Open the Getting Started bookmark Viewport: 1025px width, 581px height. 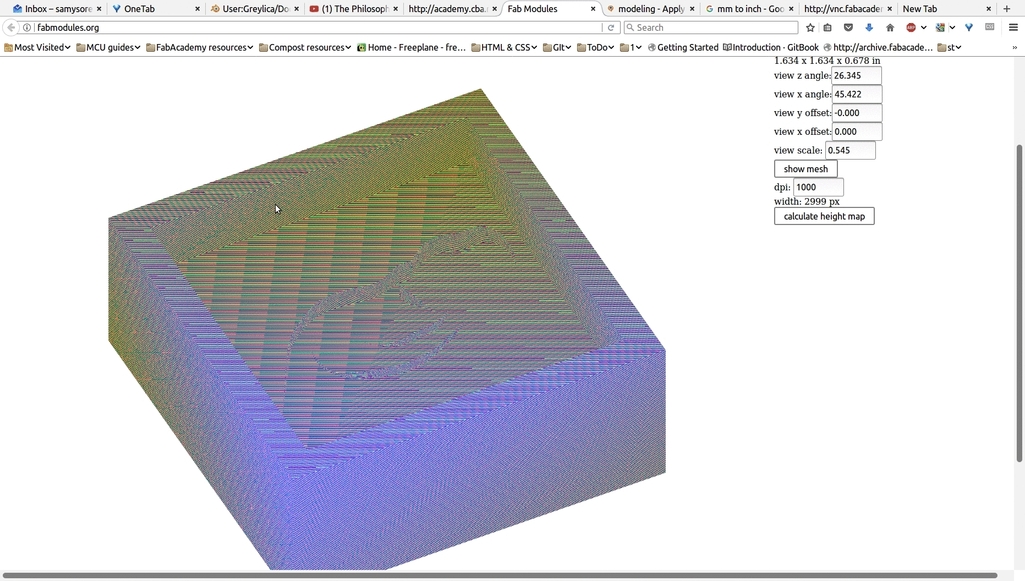pyautogui.click(x=682, y=47)
